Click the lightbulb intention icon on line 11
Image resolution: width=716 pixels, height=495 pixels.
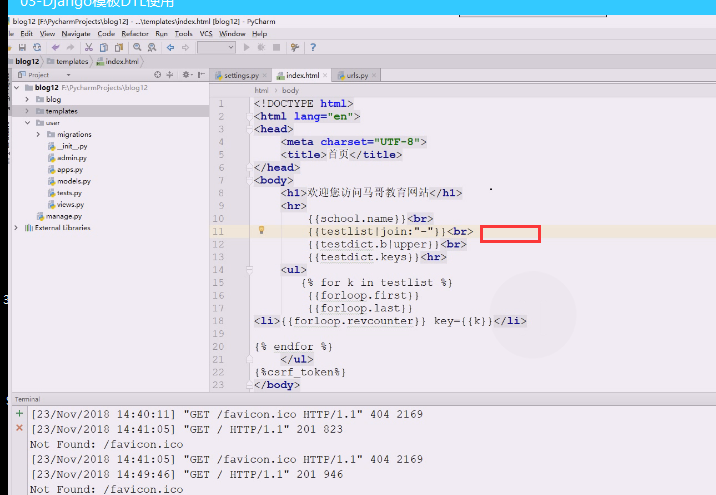click(x=261, y=230)
